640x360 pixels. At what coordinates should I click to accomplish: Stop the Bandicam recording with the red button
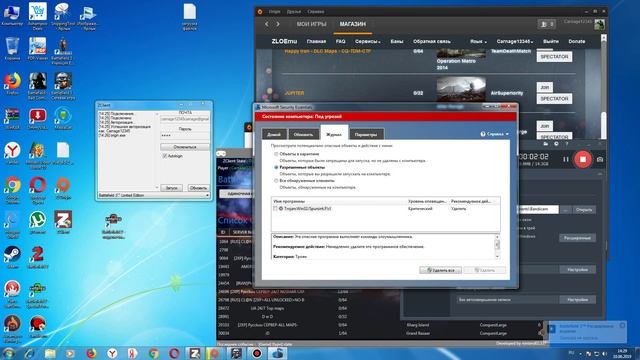tap(582, 159)
